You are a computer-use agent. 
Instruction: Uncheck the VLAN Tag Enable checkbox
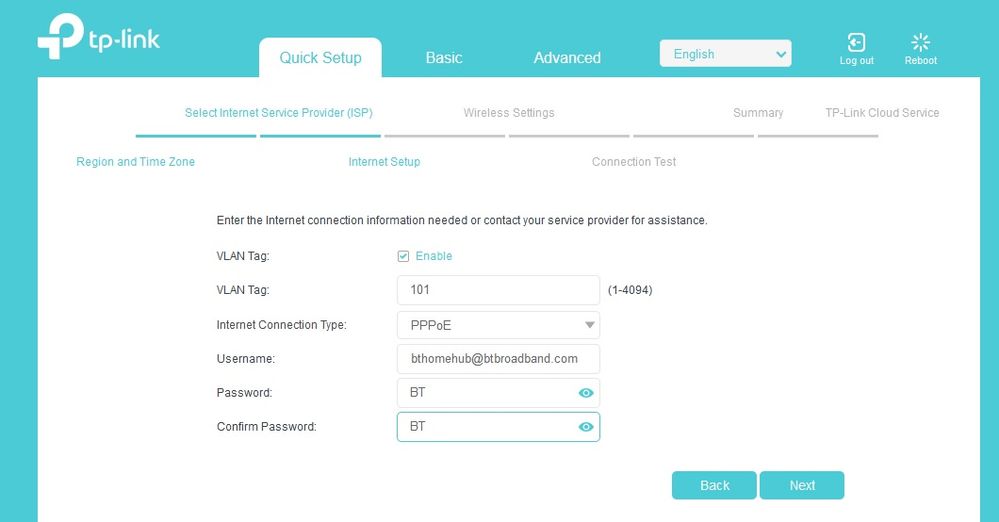[403, 256]
